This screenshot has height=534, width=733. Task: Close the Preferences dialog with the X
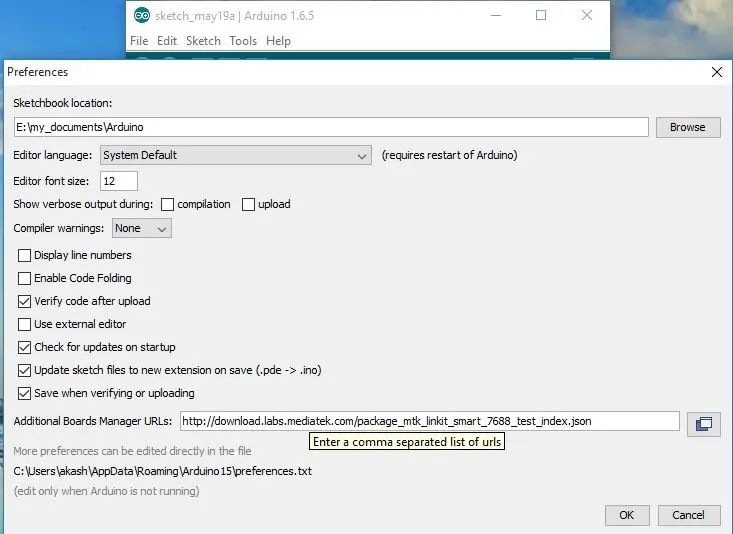coord(717,72)
